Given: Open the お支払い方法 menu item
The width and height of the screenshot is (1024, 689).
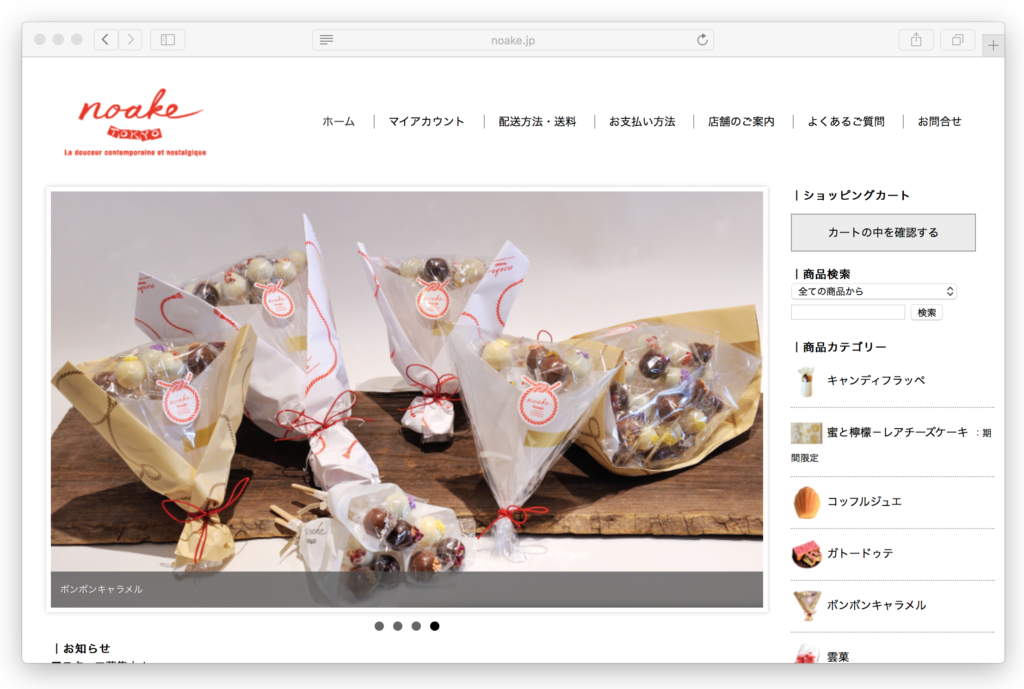Looking at the screenshot, I should click(642, 121).
